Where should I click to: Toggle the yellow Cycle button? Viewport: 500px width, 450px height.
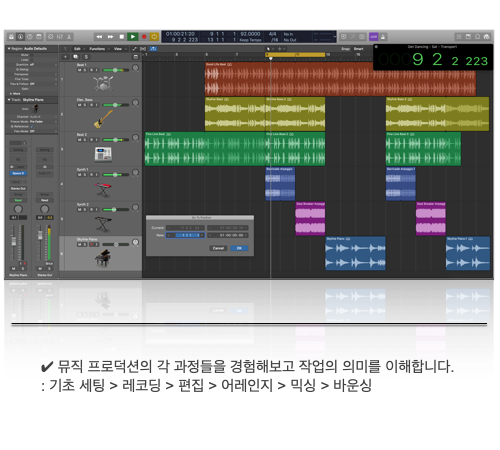click(154, 37)
